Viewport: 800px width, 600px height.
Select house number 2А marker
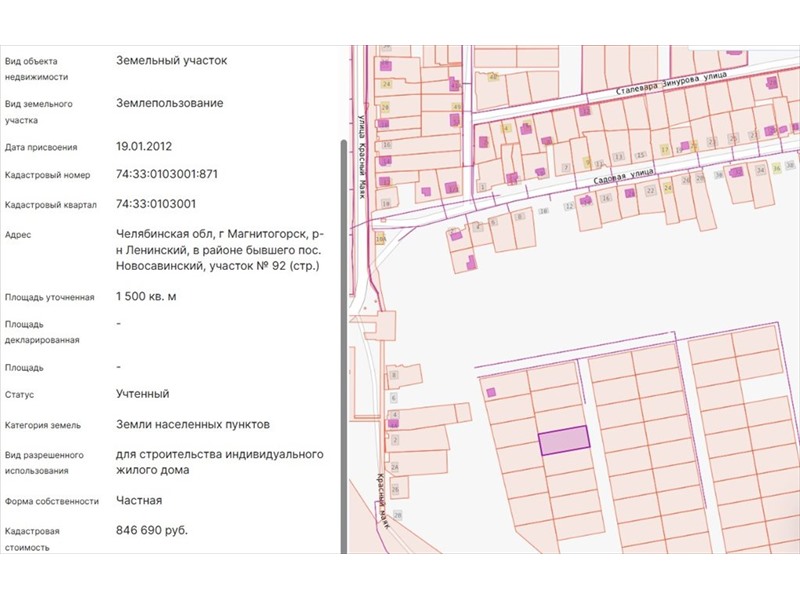395,467
